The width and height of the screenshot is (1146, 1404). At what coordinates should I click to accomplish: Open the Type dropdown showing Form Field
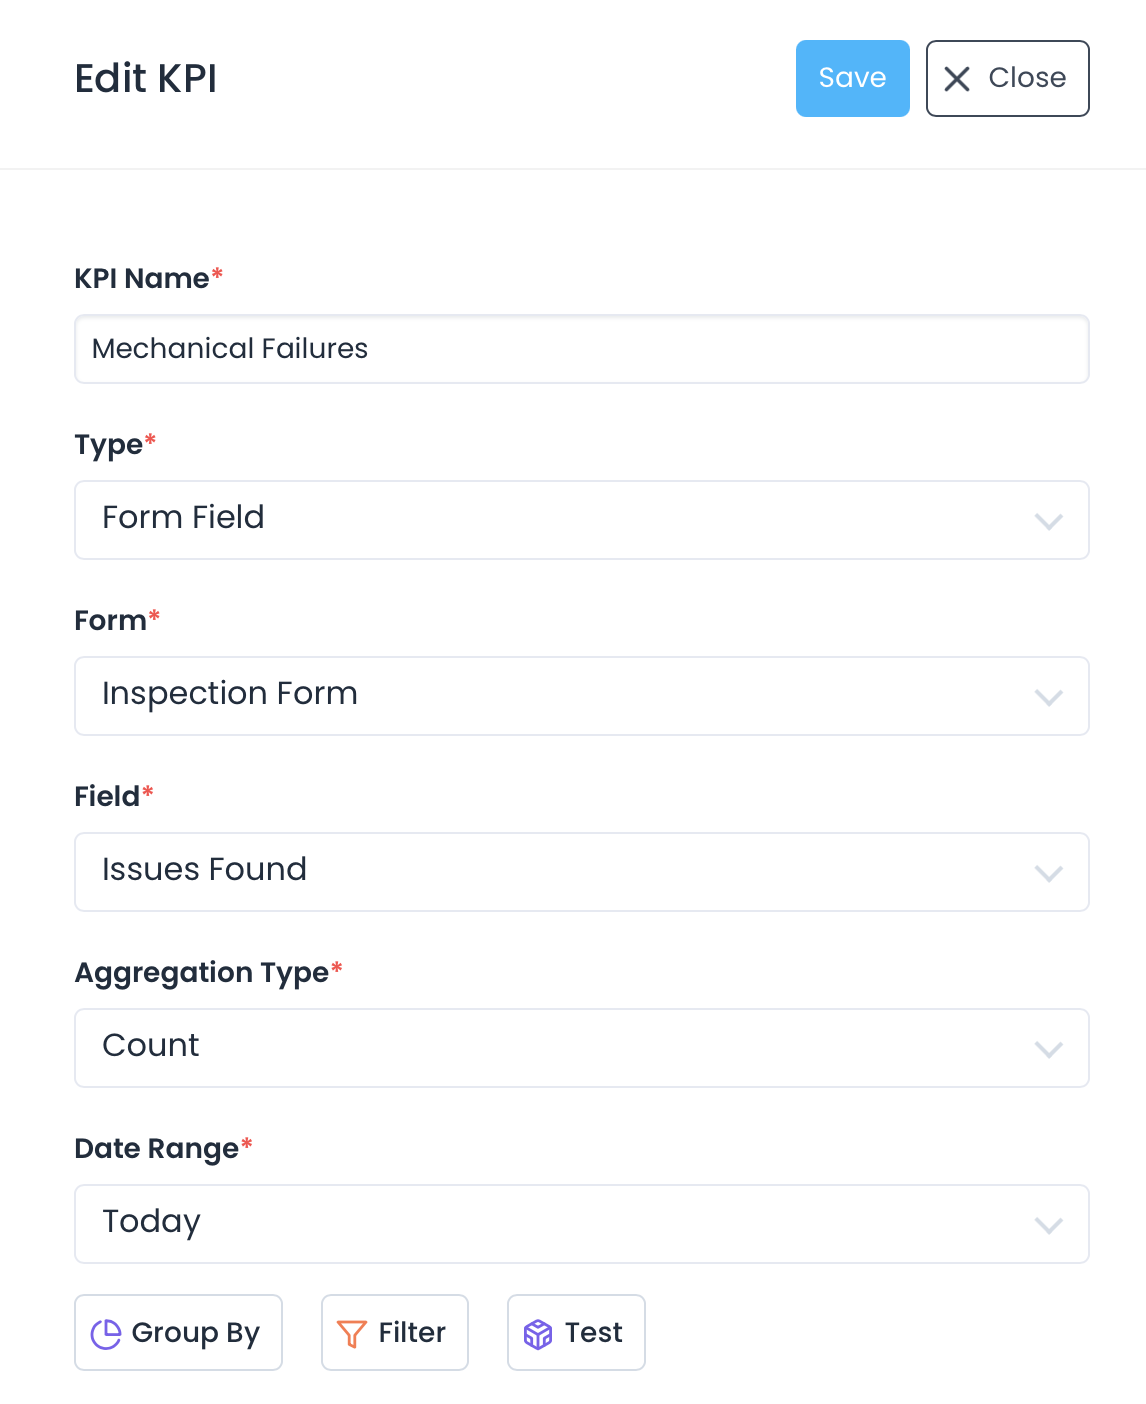[560, 520]
